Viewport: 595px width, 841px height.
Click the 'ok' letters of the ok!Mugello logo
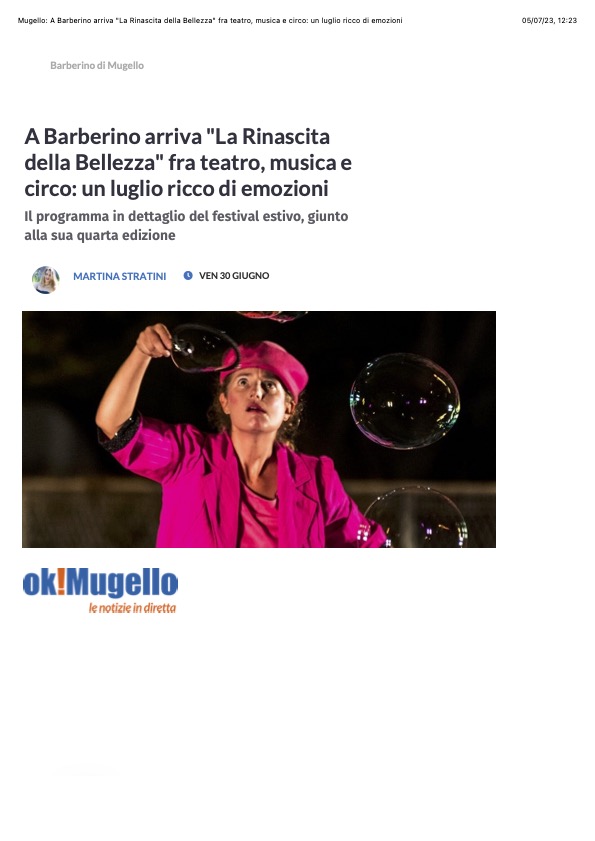(x=40, y=584)
